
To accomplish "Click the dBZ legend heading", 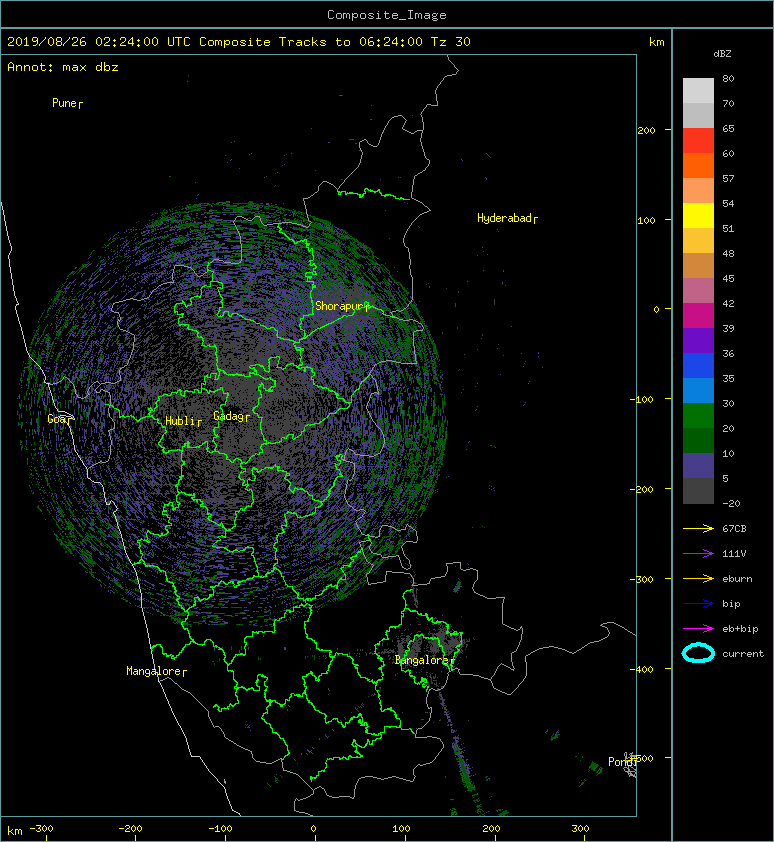I will pyautogui.click(x=722, y=54).
